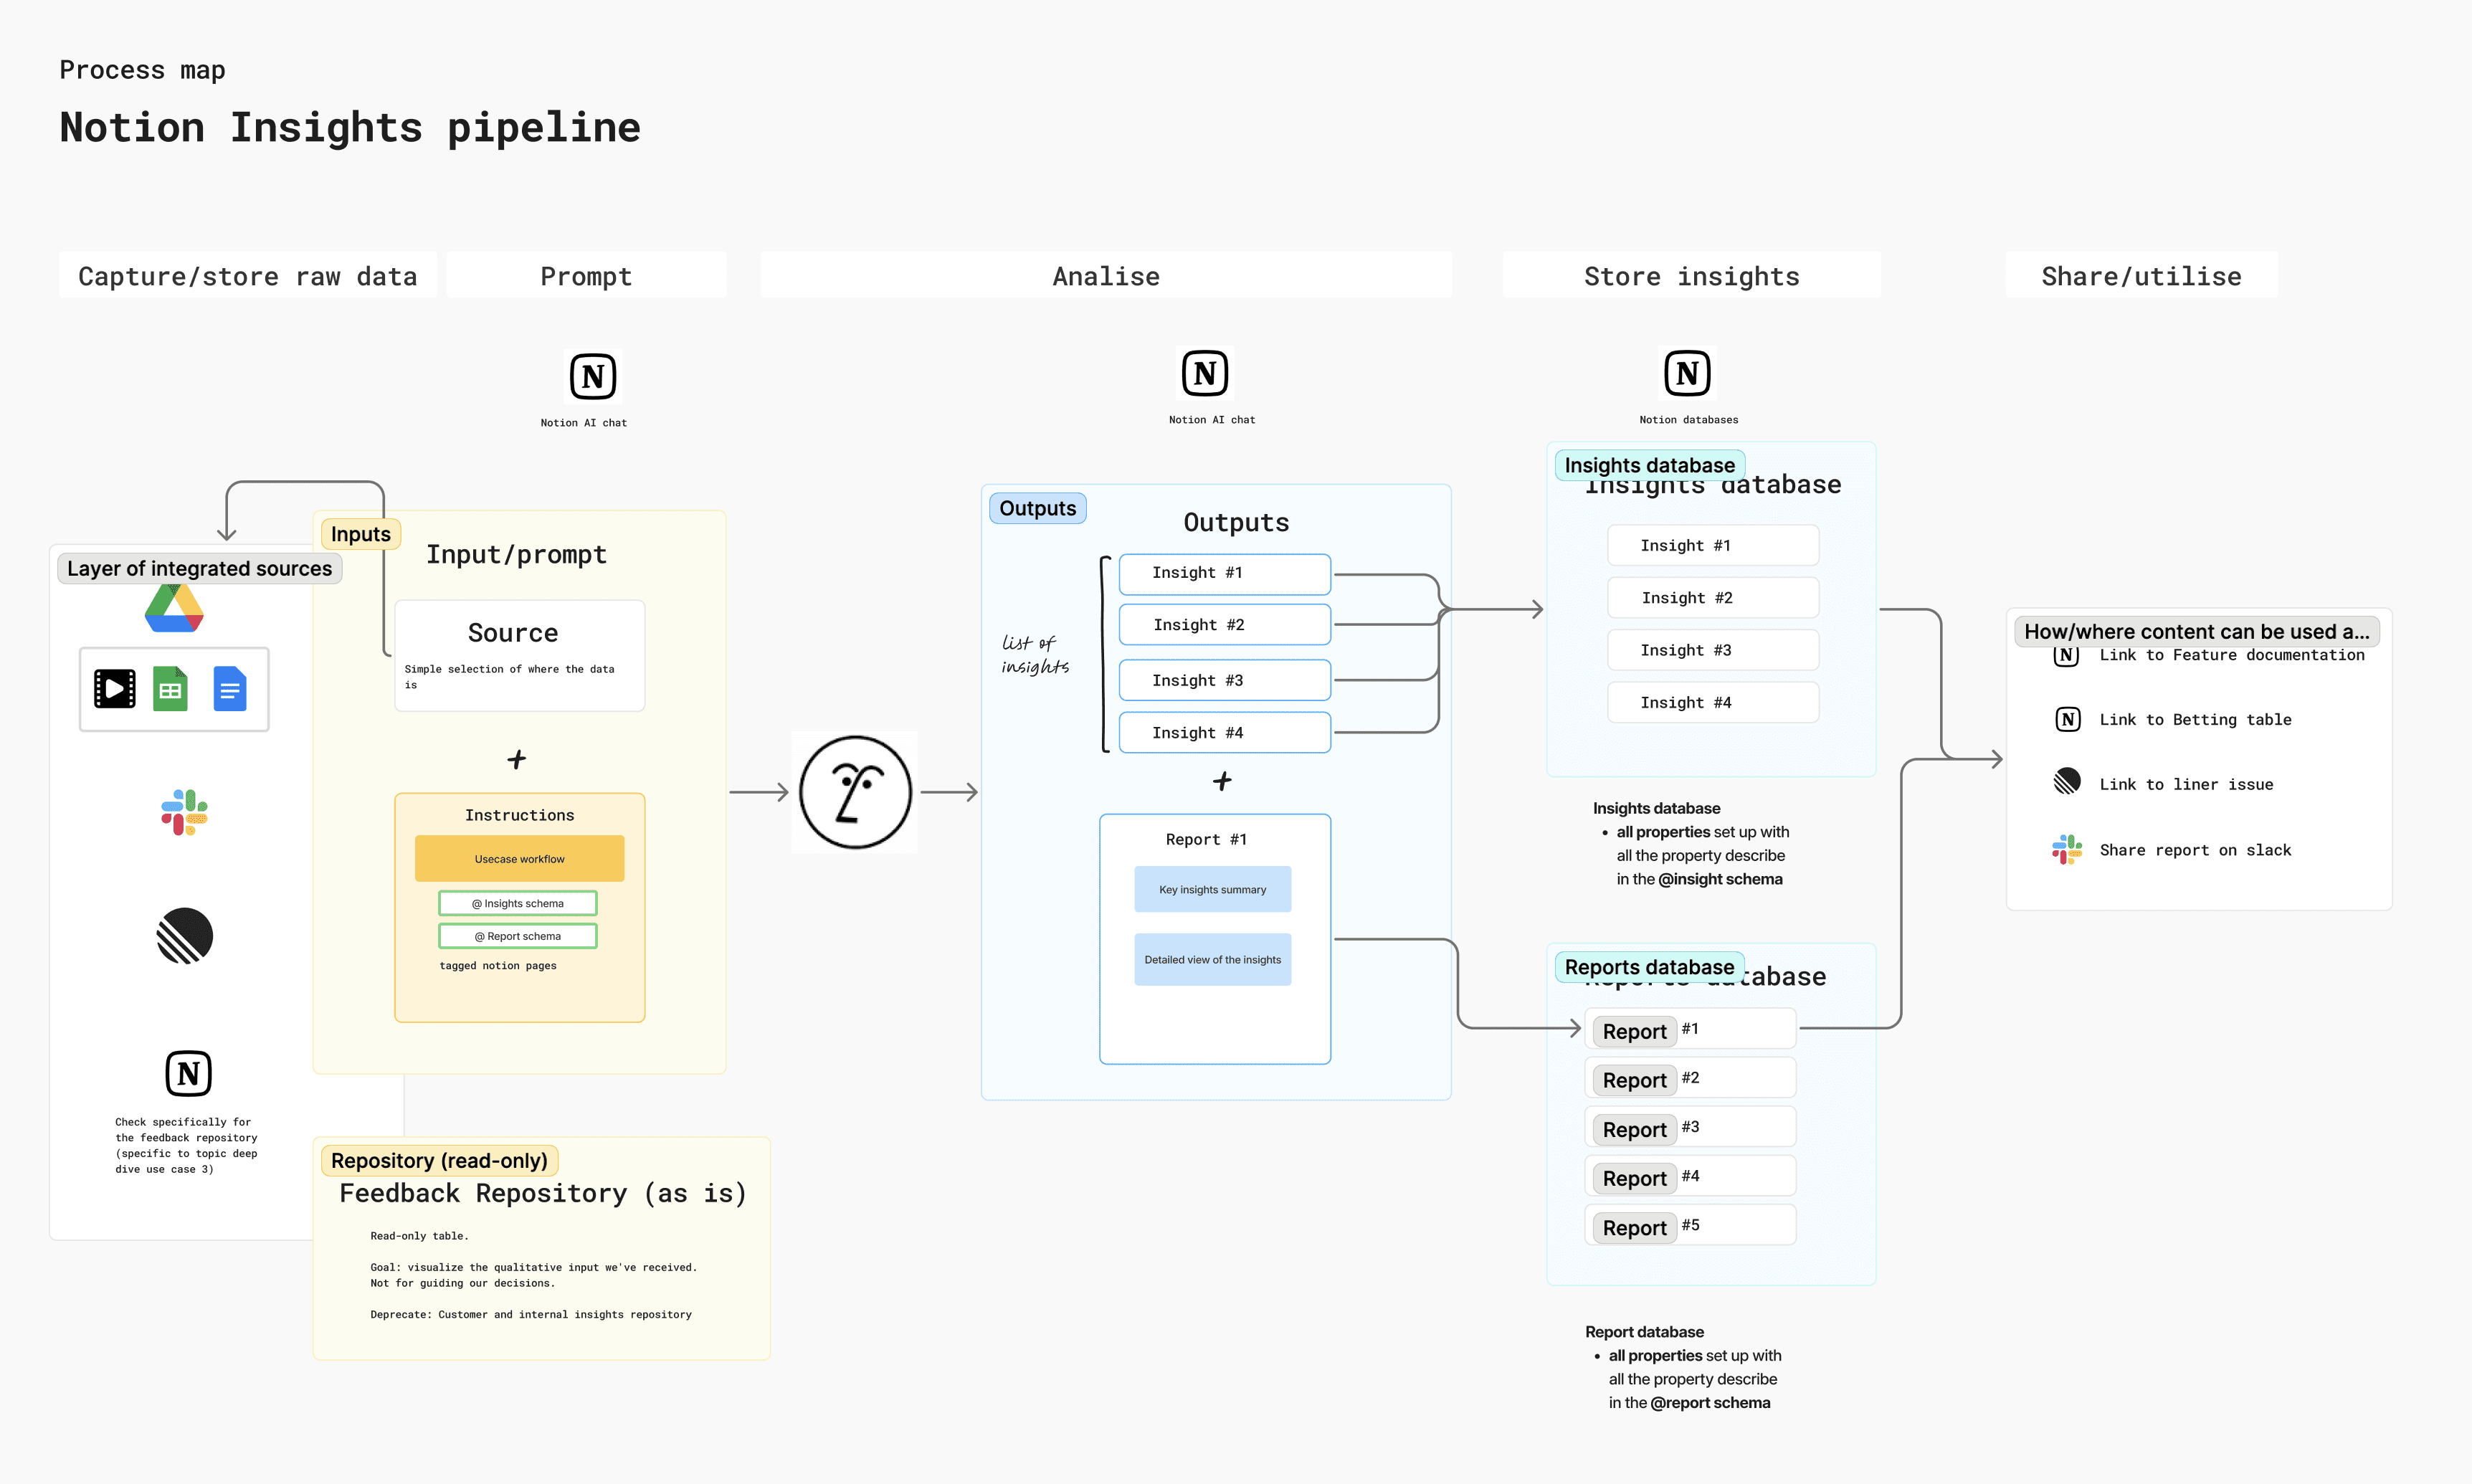Screen dimensions: 2472x1484
Task: Click the @ Insights schema tag
Action: click(x=518, y=903)
